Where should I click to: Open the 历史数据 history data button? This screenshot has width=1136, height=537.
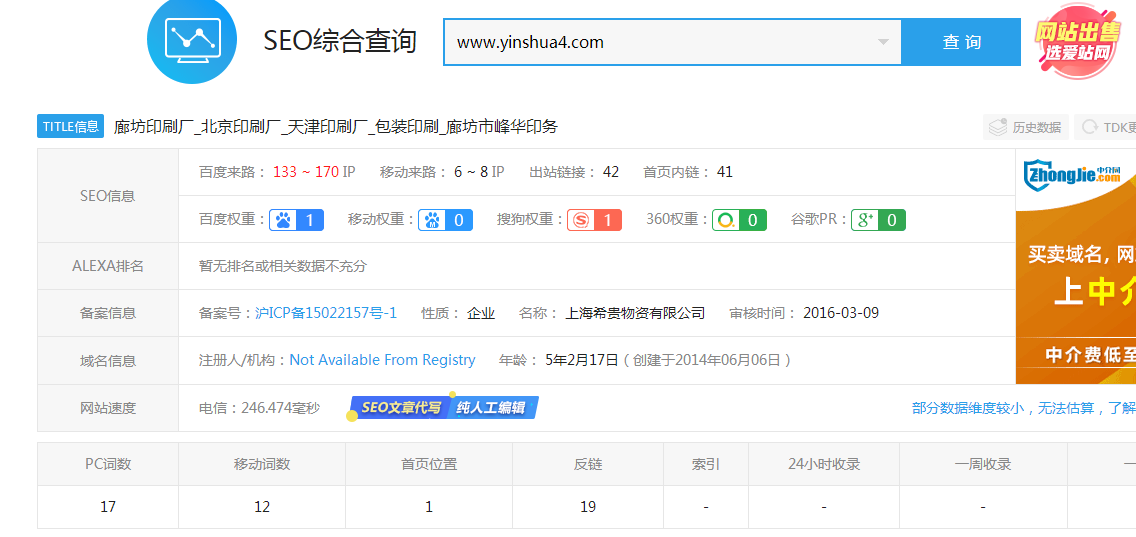1025,127
